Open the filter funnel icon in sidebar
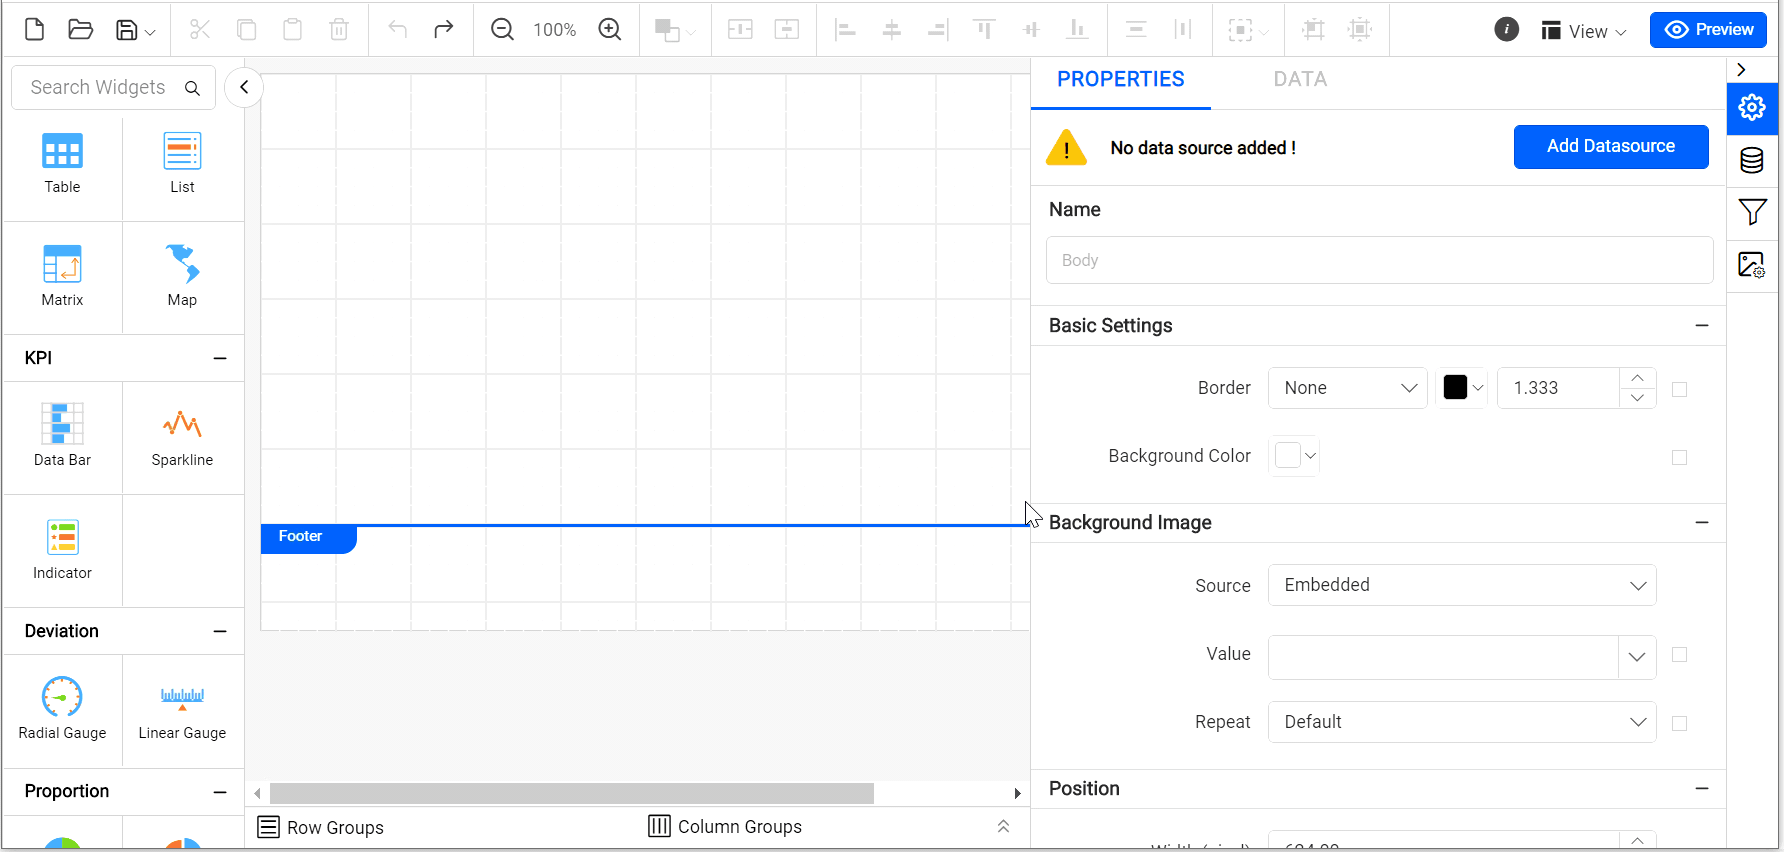The image size is (1784, 852). pyautogui.click(x=1752, y=212)
